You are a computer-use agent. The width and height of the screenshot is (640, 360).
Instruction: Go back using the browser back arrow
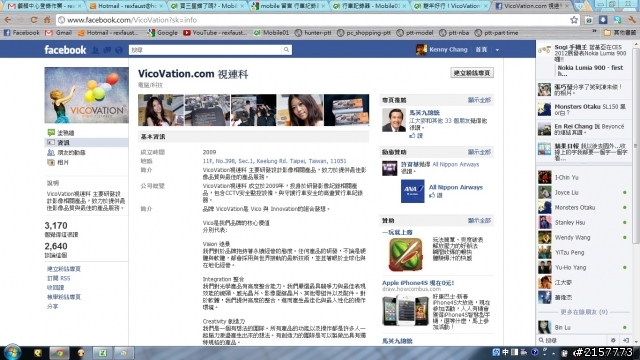pyautogui.click(x=8, y=20)
